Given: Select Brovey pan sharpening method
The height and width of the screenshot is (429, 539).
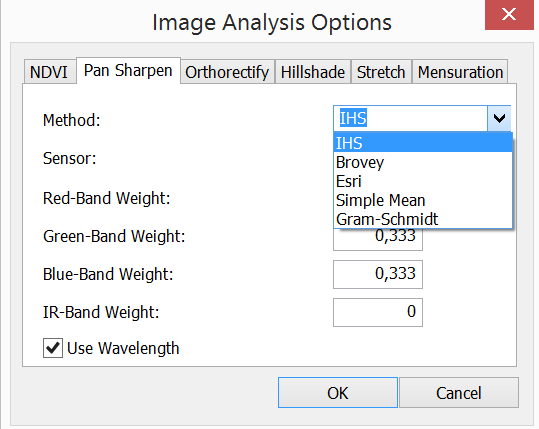Looking at the screenshot, I should pyautogui.click(x=423, y=162).
